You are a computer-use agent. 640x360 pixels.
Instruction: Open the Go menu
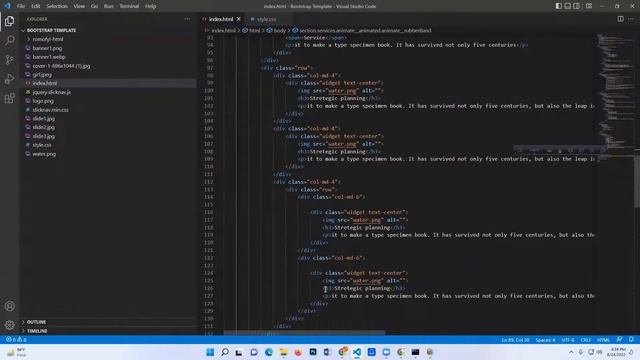(94, 6)
